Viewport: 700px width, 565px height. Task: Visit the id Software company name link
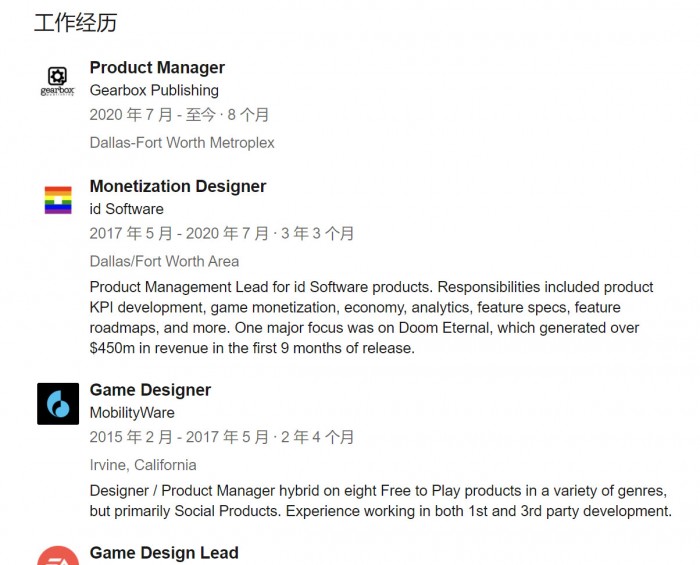pos(127,209)
